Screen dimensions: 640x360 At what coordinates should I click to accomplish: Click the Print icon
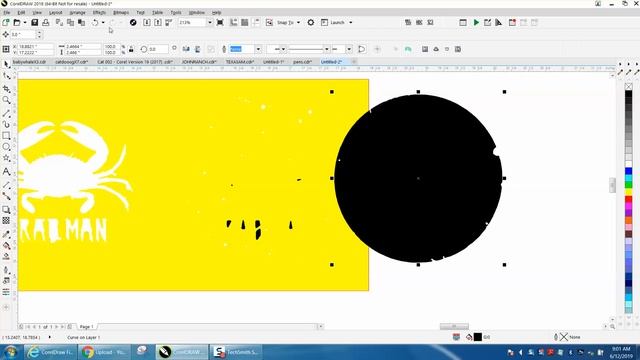(46, 22)
